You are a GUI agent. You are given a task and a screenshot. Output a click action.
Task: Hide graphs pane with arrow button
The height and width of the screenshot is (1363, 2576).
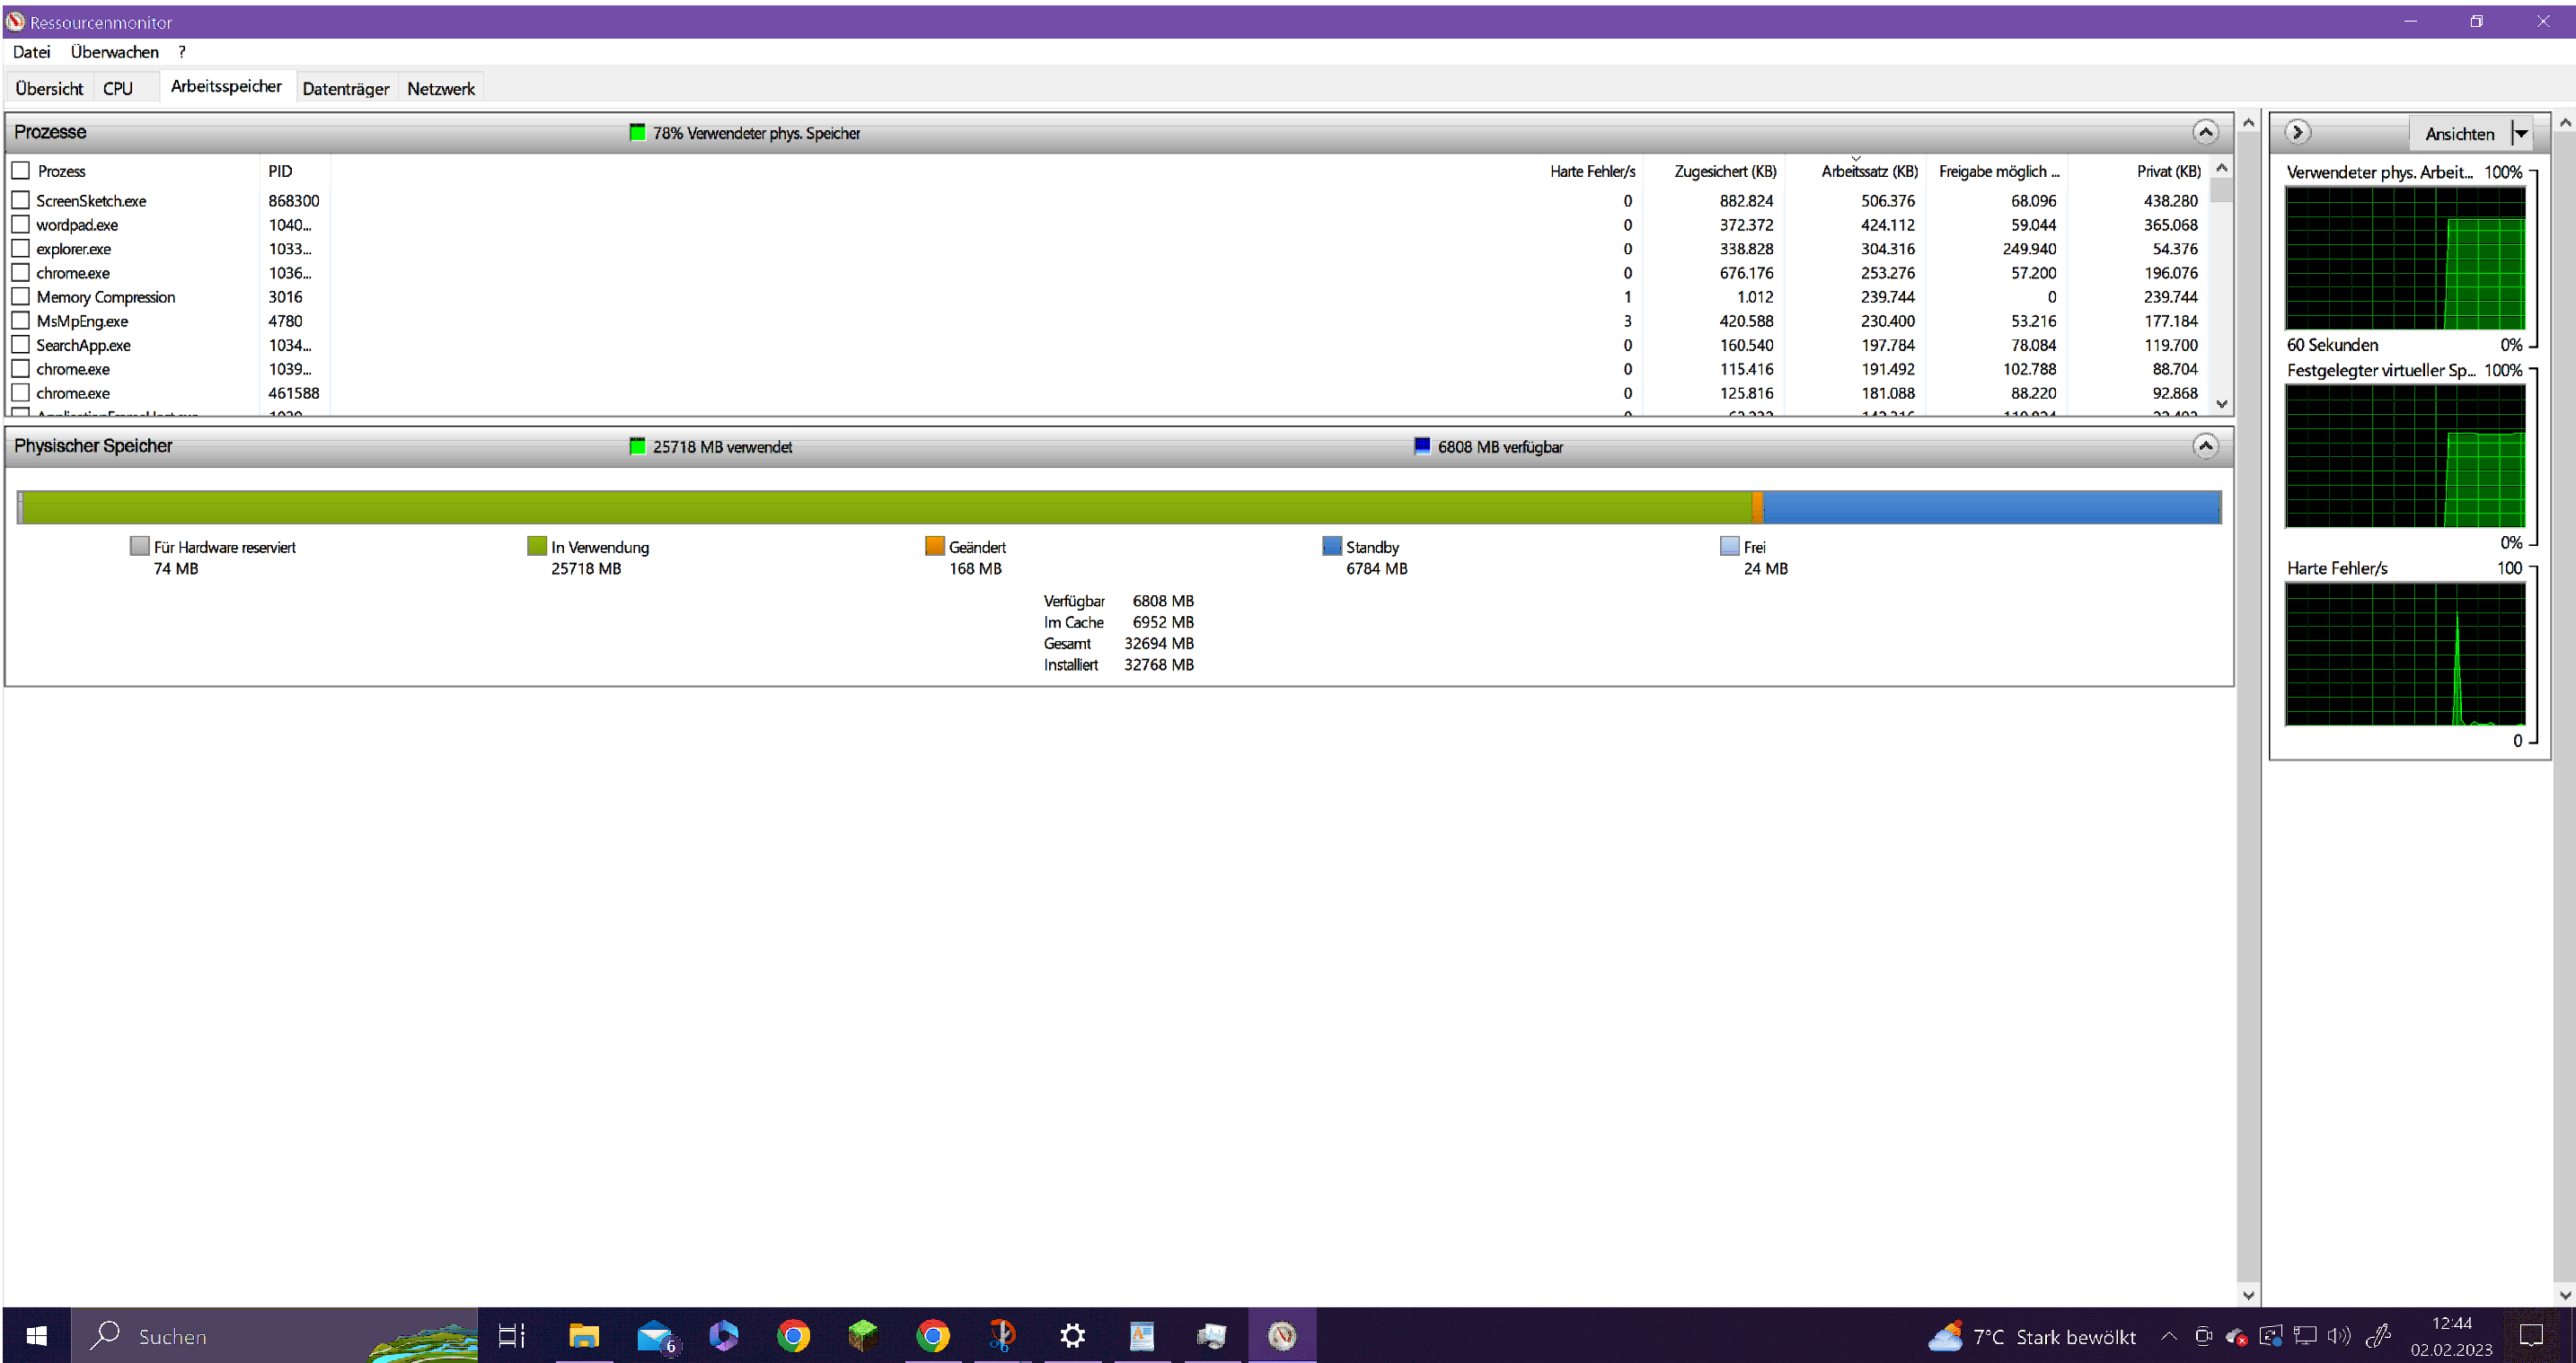tap(2297, 132)
